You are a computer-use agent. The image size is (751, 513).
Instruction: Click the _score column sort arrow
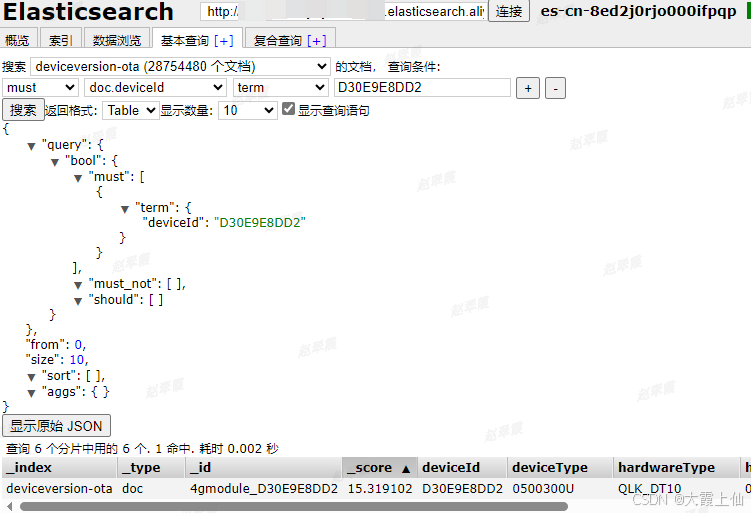coord(406,469)
